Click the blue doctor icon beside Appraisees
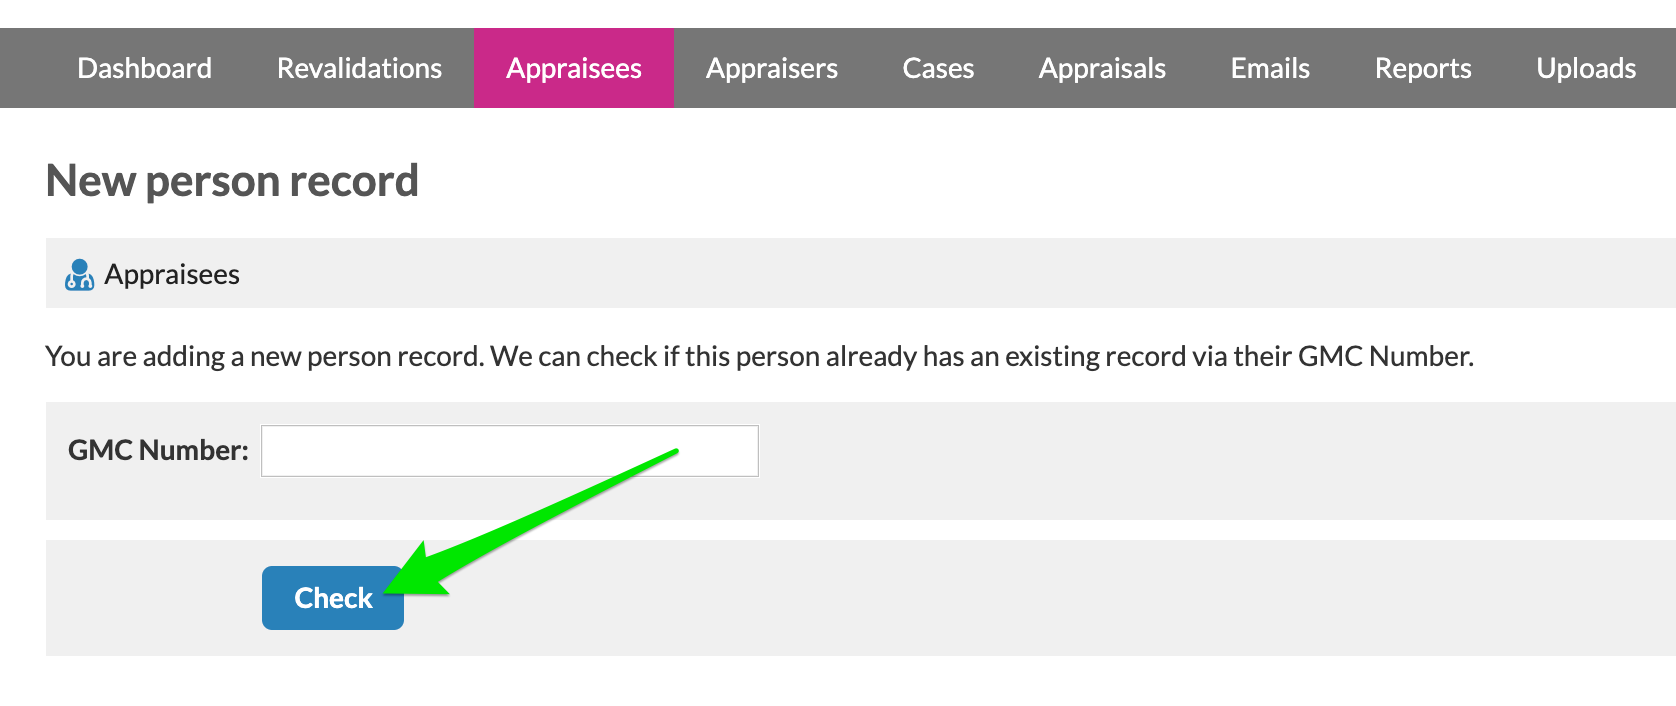The height and width of the screenshot is (706, 1676). click(x=79, y=274)
